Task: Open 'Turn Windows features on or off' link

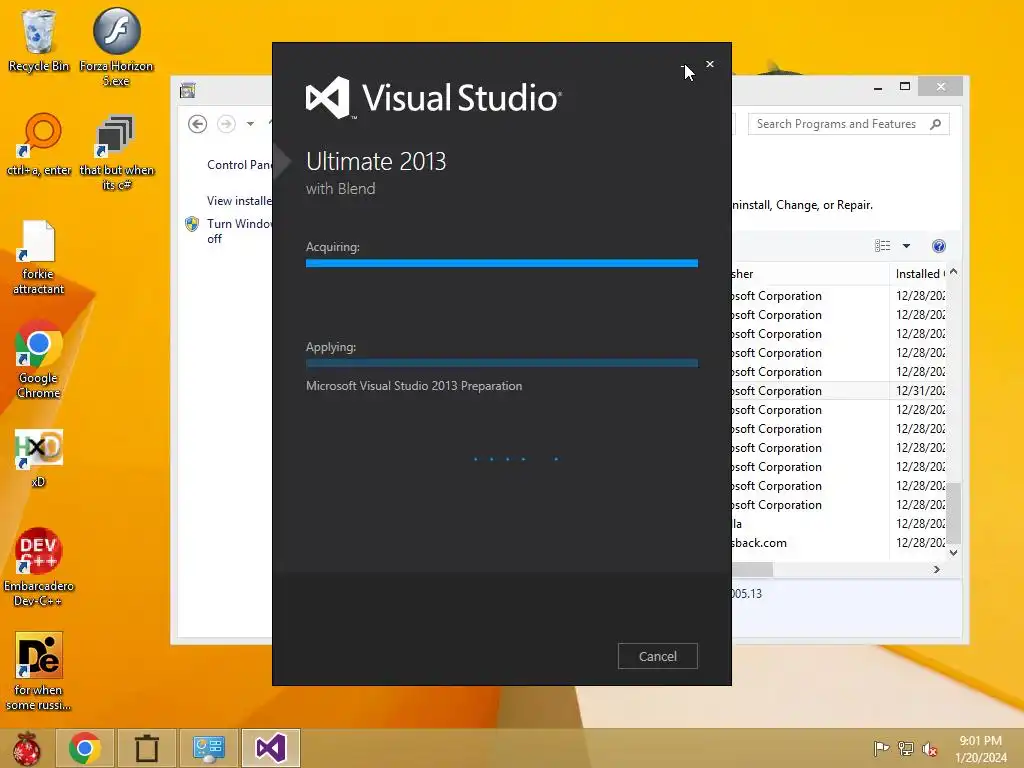Action: [x=239, y=231]
